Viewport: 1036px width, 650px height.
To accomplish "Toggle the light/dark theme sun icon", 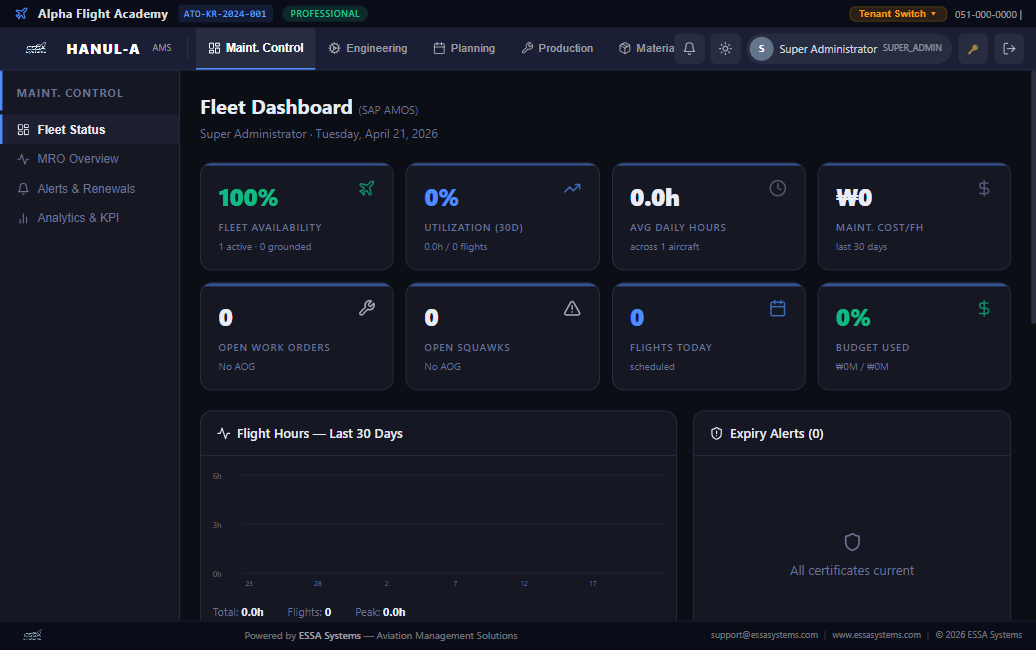I will coord(725,49).
